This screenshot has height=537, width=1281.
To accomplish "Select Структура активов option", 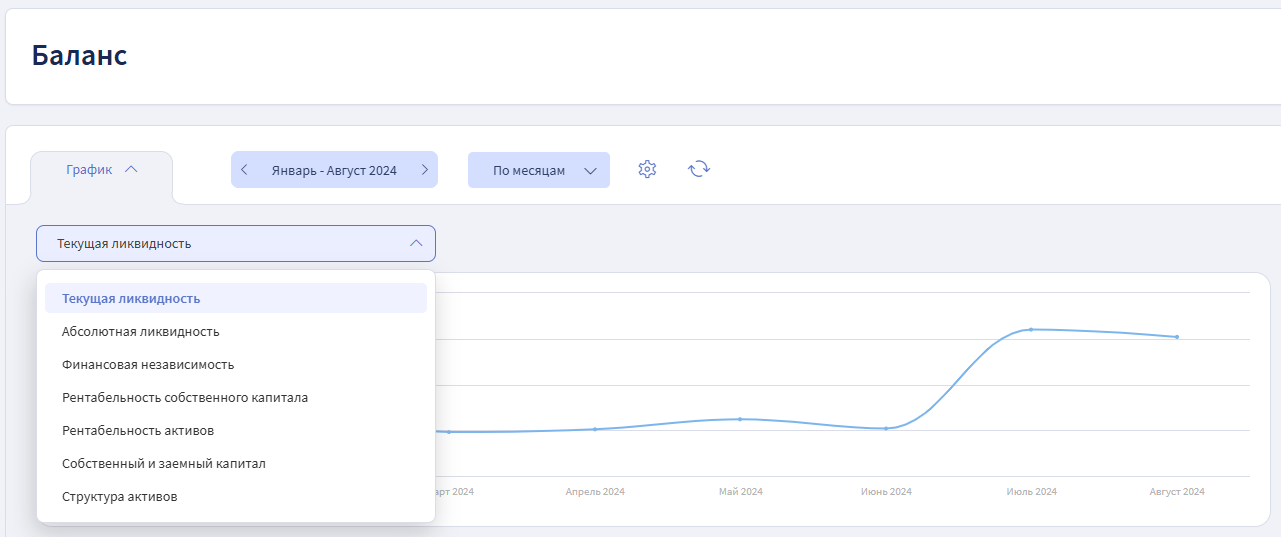I will pos(120,497).
